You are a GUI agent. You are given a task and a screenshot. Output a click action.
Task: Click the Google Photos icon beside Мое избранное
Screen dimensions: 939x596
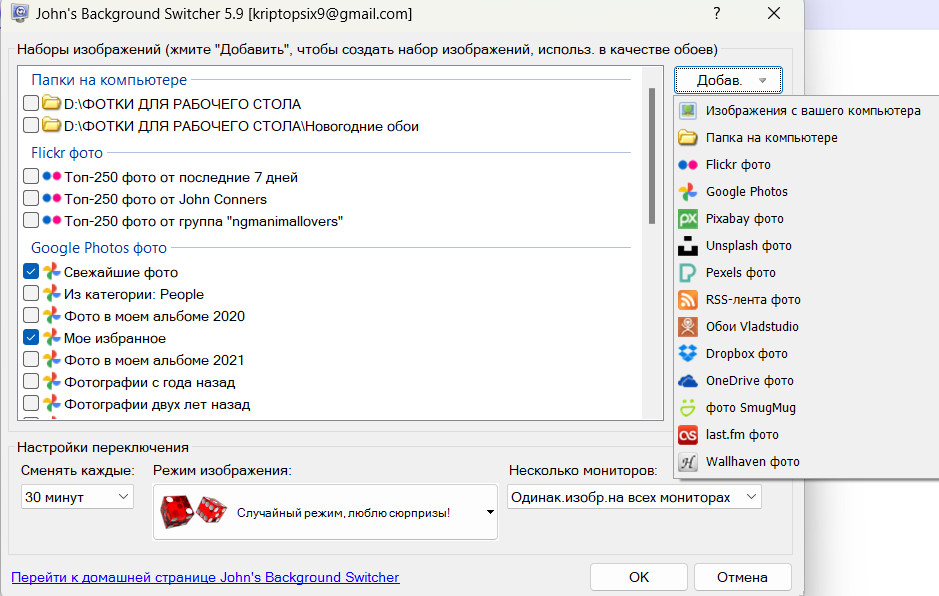click(52, 337)
